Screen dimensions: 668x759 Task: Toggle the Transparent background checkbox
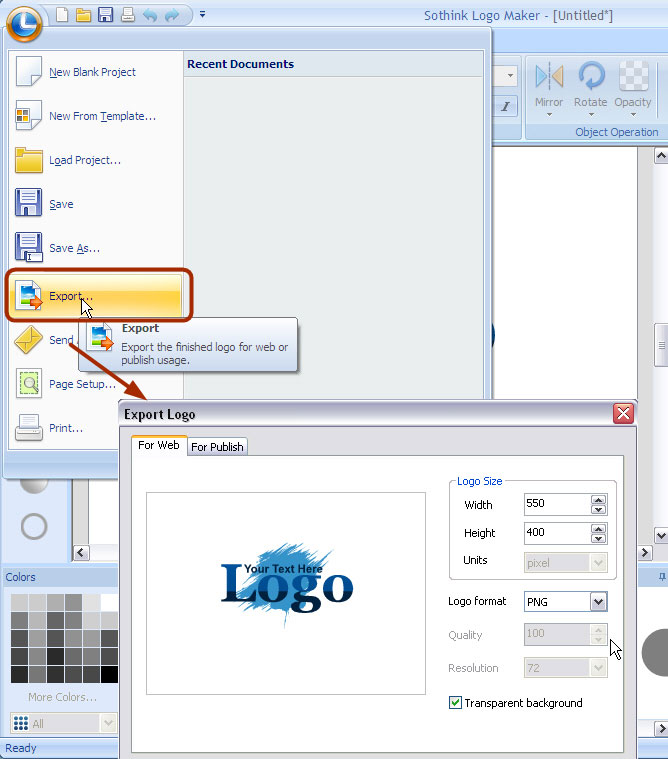(x=455, y=702)
